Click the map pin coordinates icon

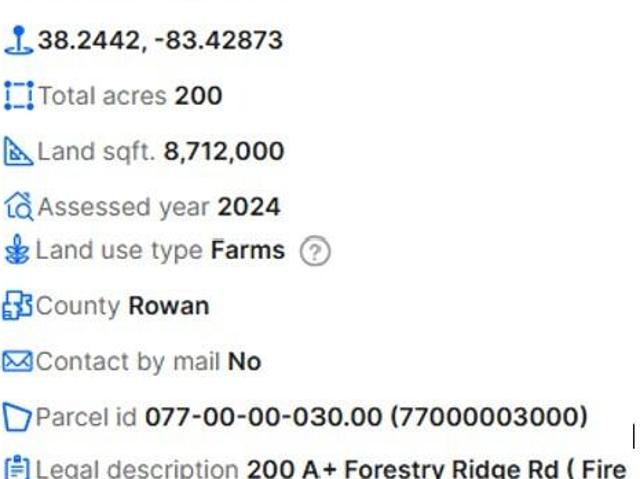(18, 40)
